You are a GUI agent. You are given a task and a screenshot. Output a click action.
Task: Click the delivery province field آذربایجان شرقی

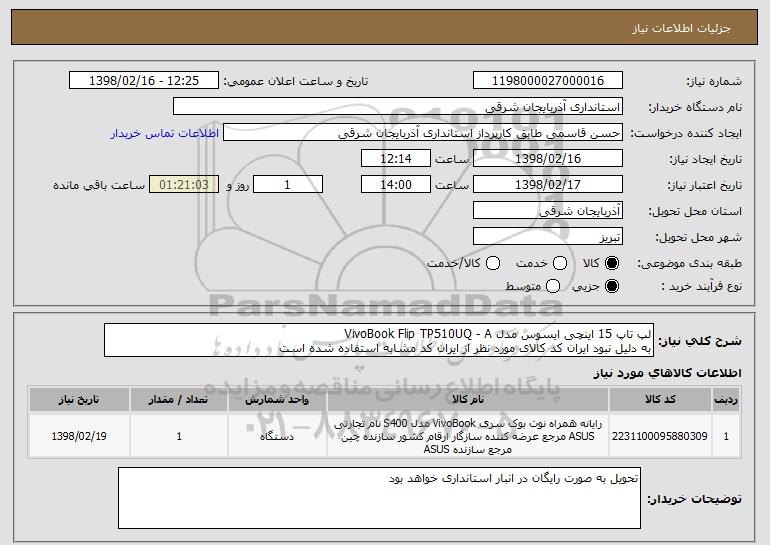[548, 211]
